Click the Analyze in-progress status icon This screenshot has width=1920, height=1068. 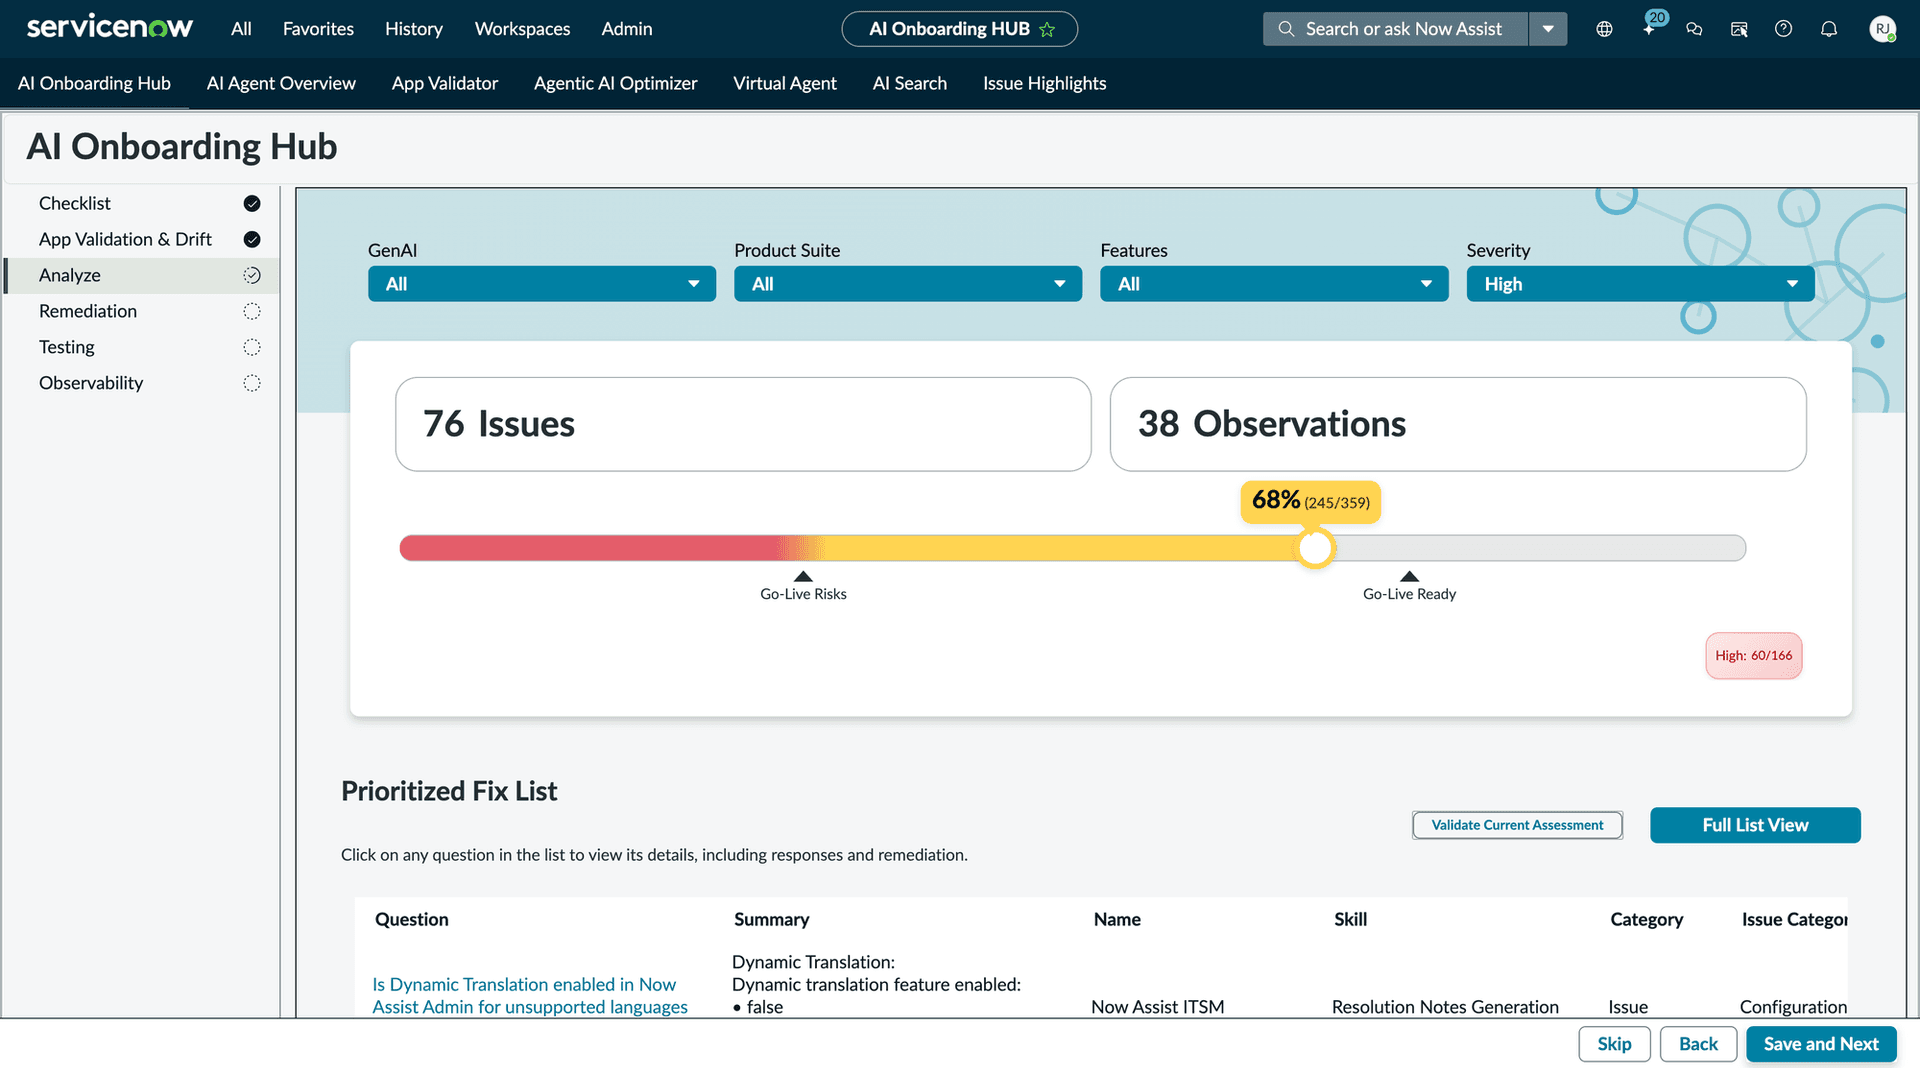252,275
